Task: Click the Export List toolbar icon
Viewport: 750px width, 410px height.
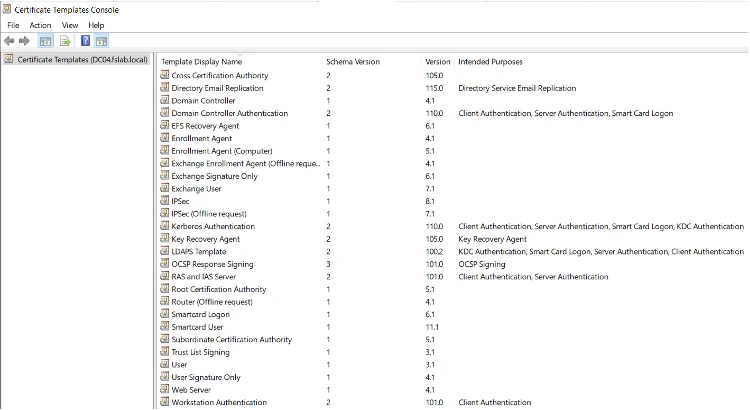Action: pos(65,41)
